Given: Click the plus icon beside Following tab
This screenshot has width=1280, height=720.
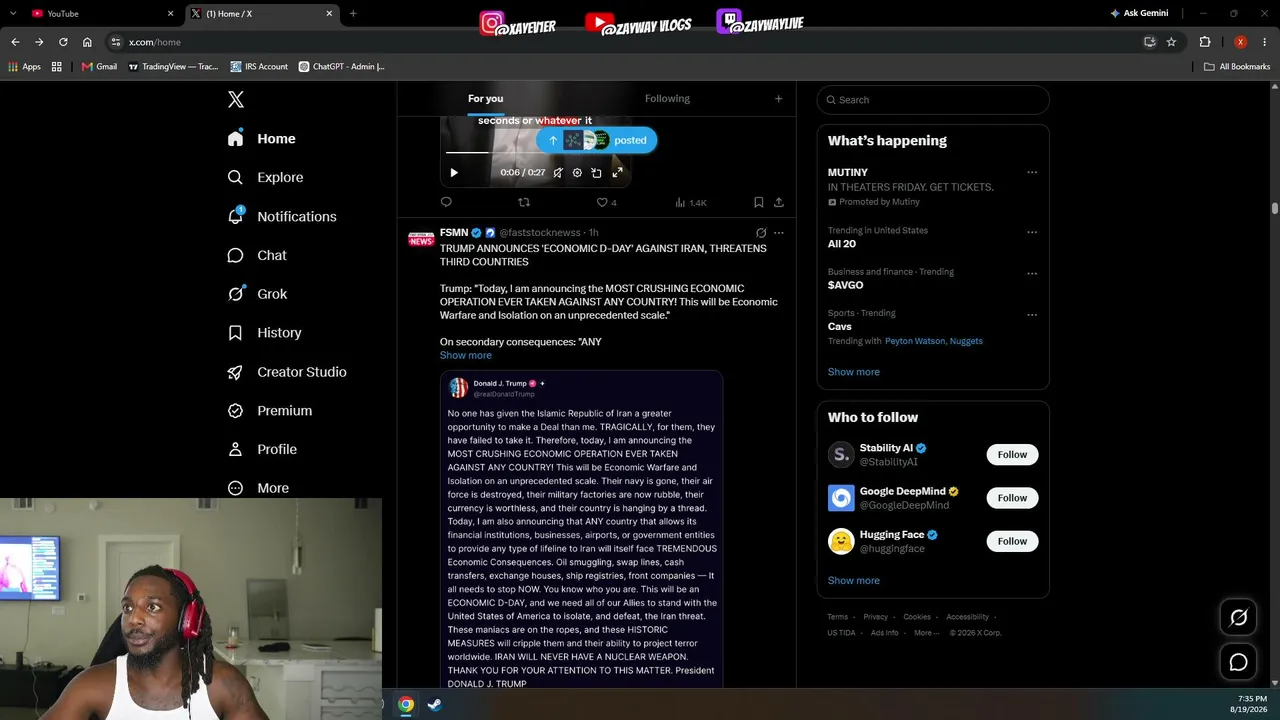Looking at the screenshot, I should pyautogui.click(x=778, y=98).
